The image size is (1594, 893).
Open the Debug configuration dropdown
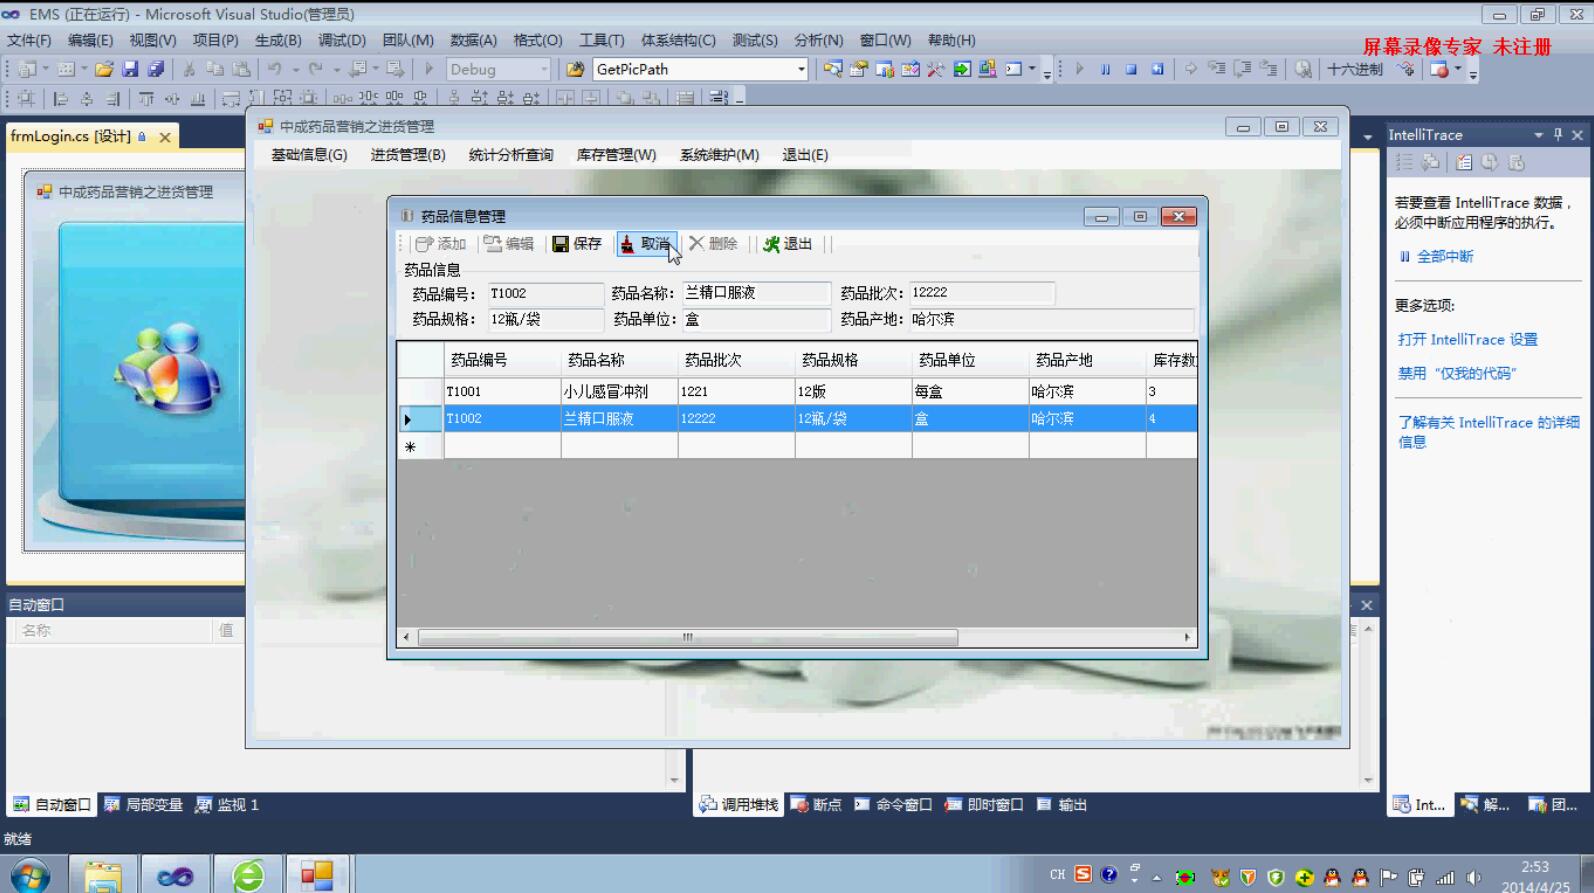[545, 69]
